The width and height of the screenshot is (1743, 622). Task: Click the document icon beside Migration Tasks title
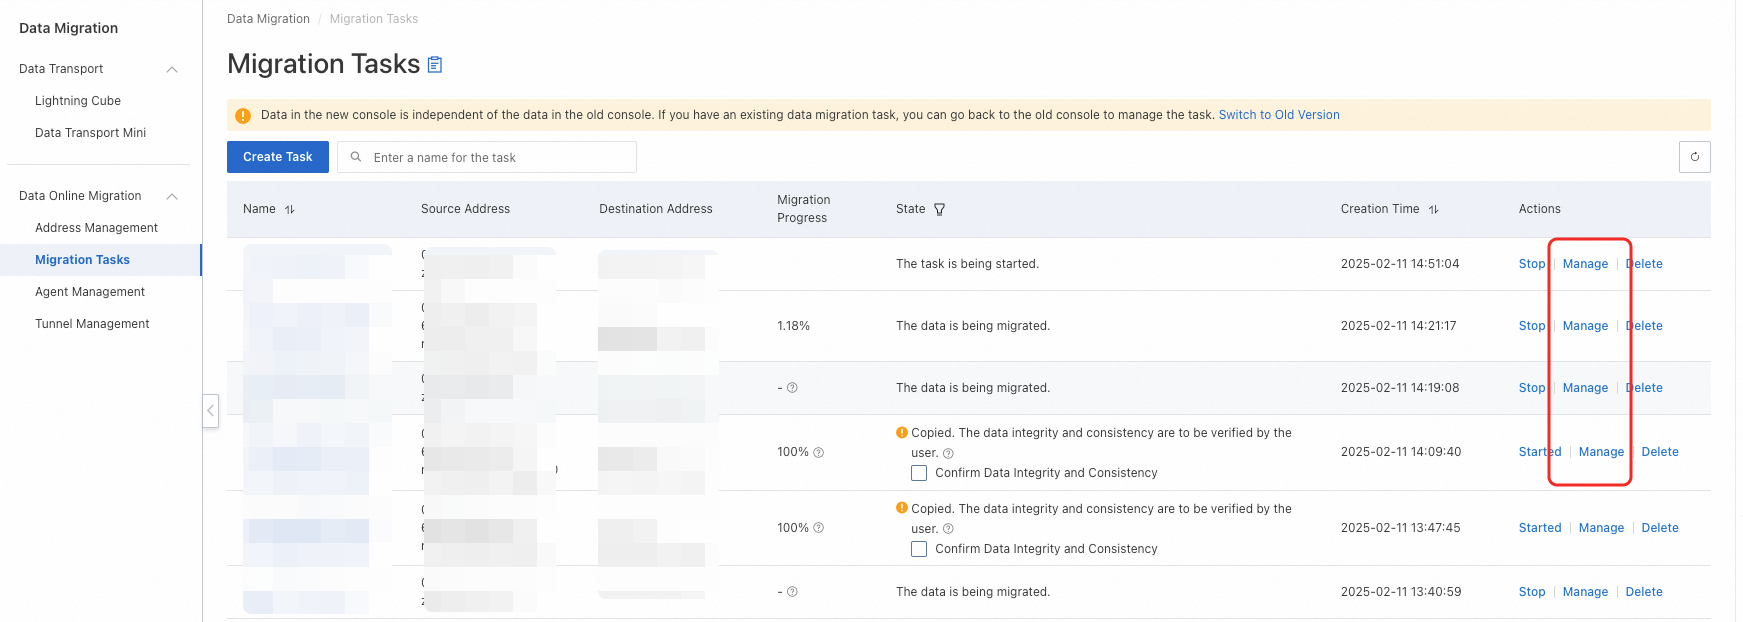(x=435, y=65)
